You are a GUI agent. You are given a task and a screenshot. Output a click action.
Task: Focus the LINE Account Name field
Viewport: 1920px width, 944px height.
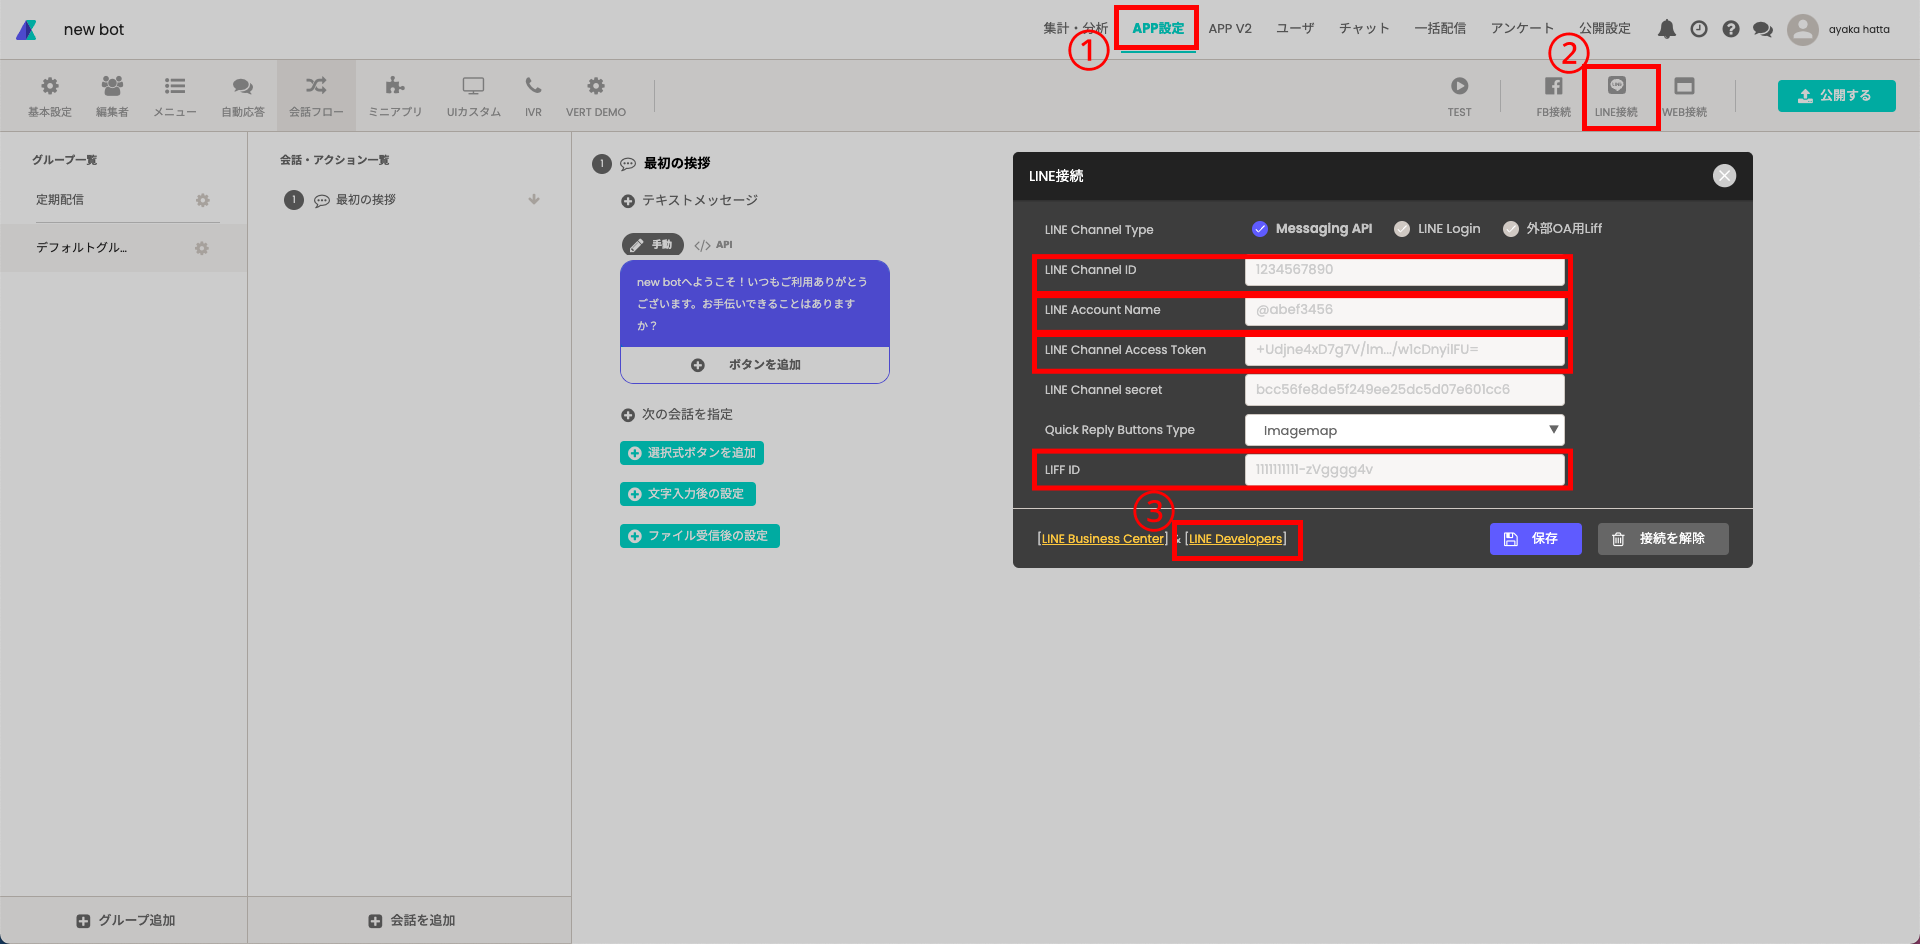click(1405, 310)
